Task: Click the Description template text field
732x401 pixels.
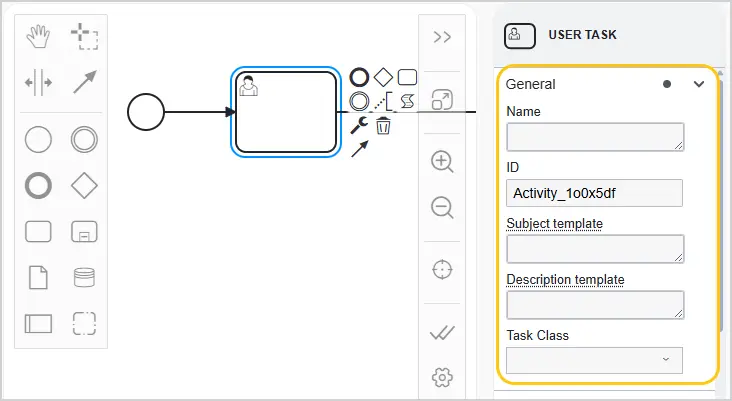Action: click(595, 305)
